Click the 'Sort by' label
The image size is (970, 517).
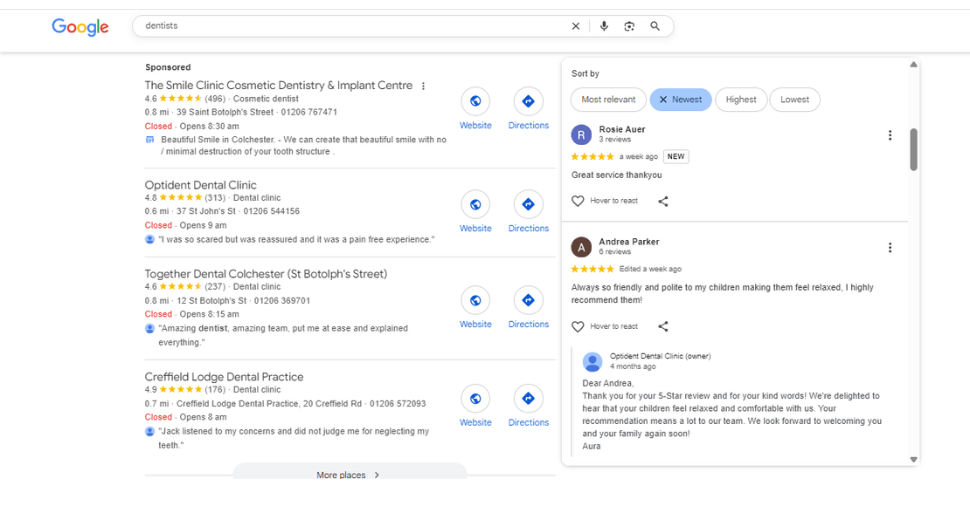(585, 74)
